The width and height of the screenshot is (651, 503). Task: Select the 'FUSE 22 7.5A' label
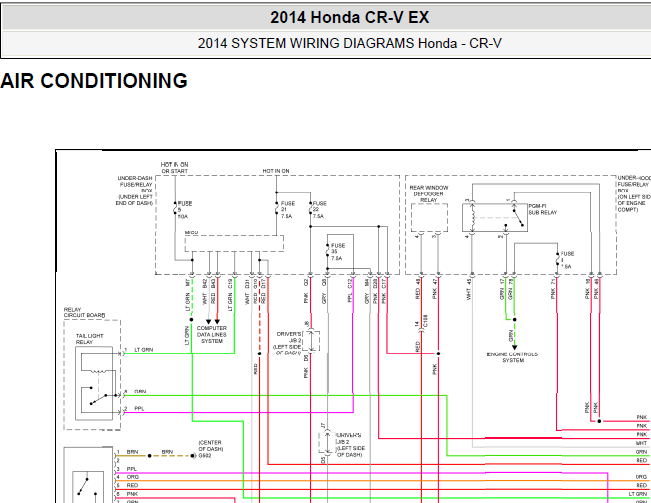[x=320, y=210]
